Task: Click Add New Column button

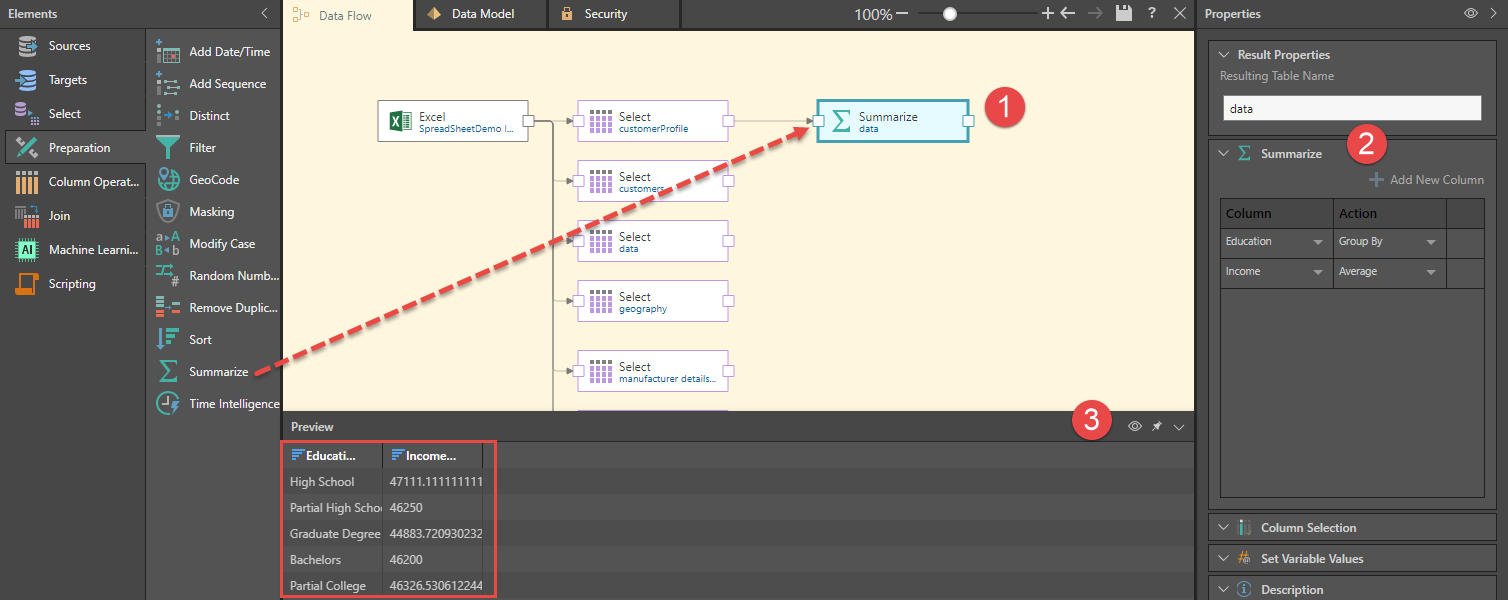Action: point(1427,180)
